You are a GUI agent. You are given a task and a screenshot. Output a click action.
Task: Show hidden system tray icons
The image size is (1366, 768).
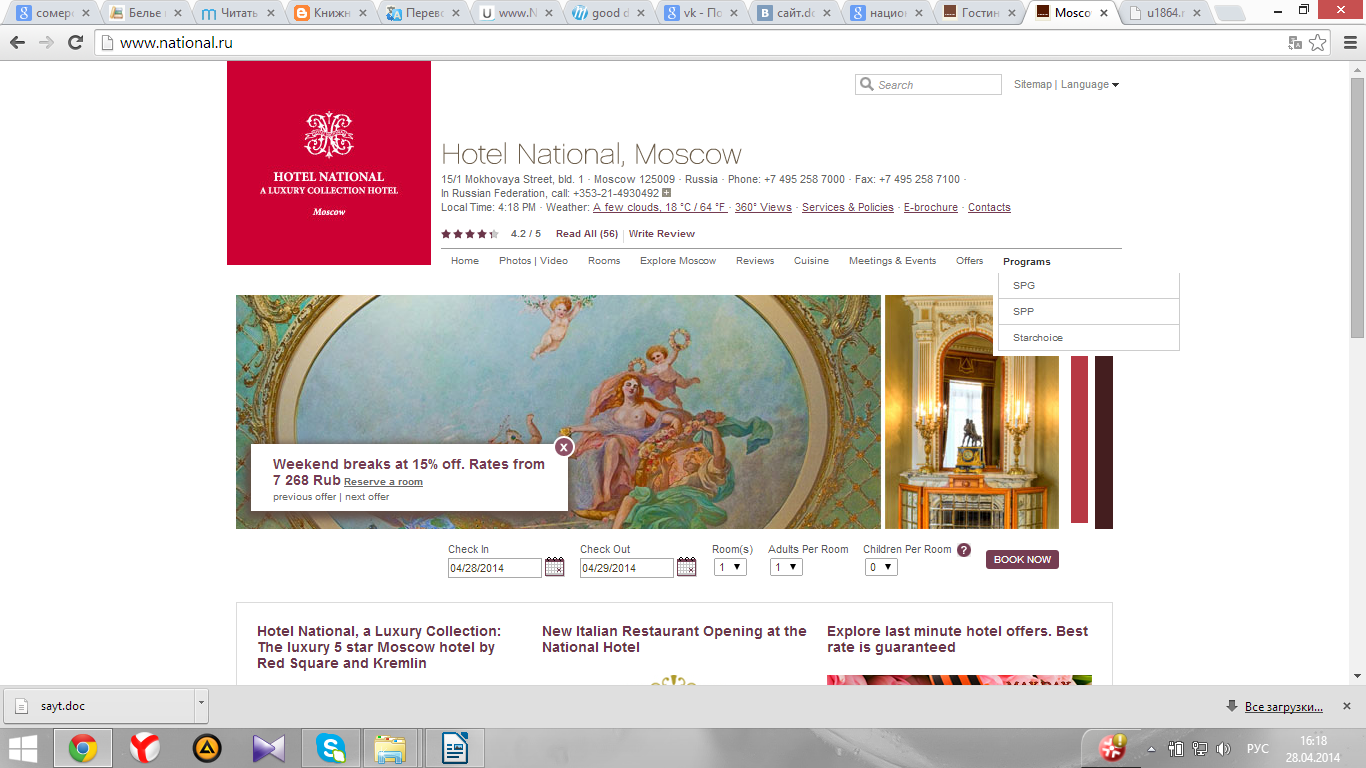[x=1151, y=749]
